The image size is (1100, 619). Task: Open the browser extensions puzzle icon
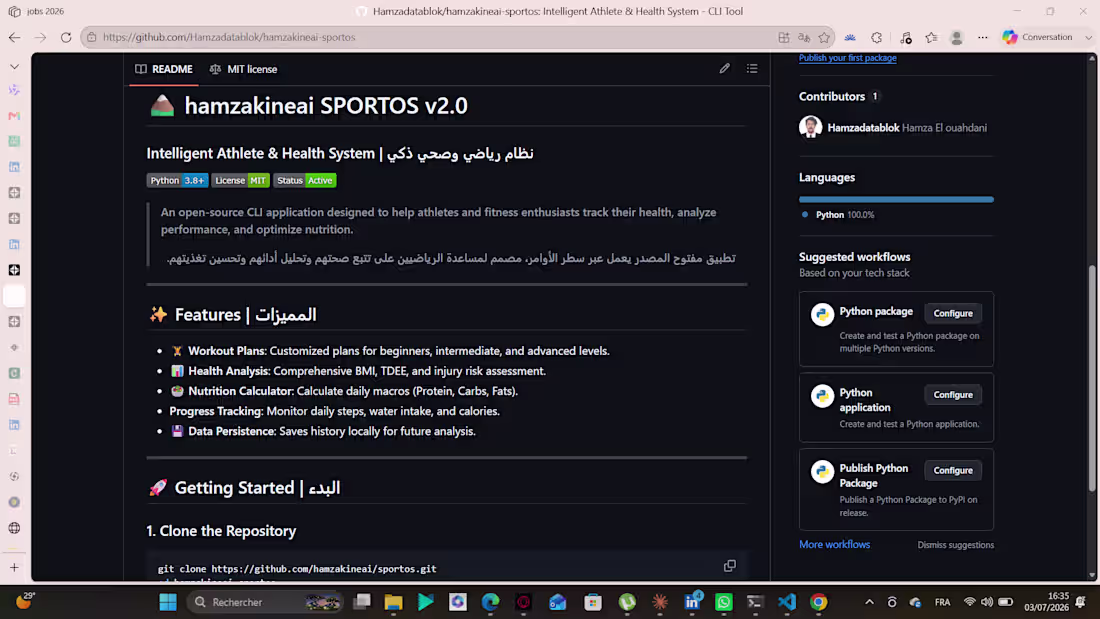point(877,37)
